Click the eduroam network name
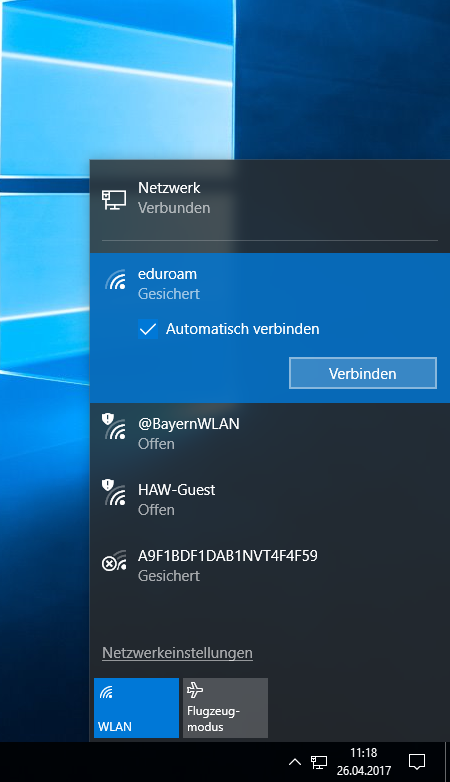This screenshot has width=450, height=782. tap(167, 274)
